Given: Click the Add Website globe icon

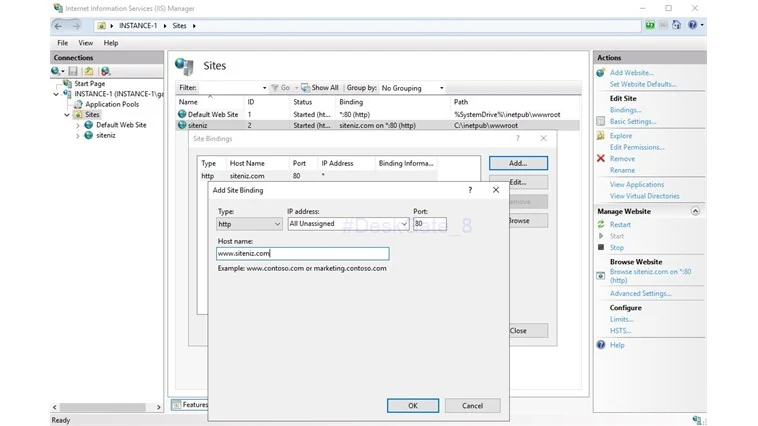Looking at the screenshot, I should tap(601, 73).
